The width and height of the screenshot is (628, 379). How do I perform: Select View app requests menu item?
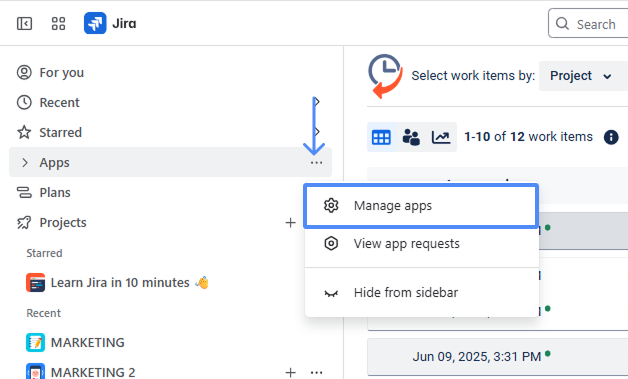click(422, 244)
